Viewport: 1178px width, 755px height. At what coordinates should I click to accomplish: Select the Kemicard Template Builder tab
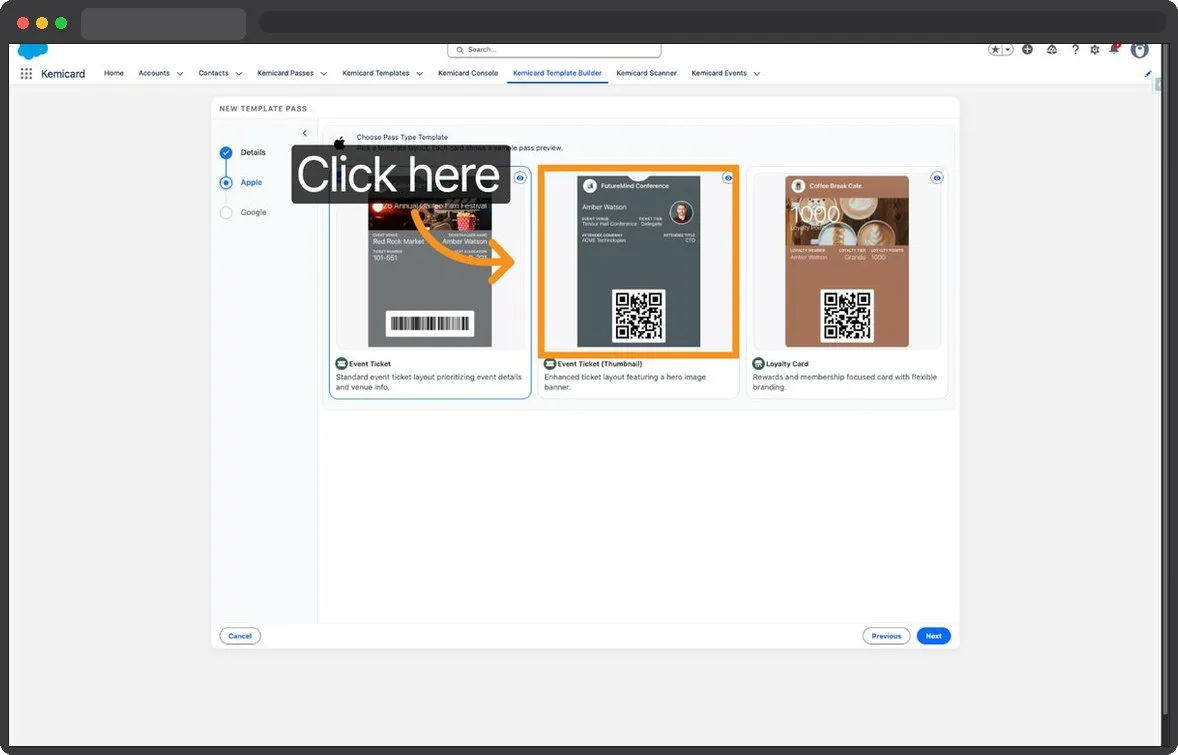coord(557,73)
